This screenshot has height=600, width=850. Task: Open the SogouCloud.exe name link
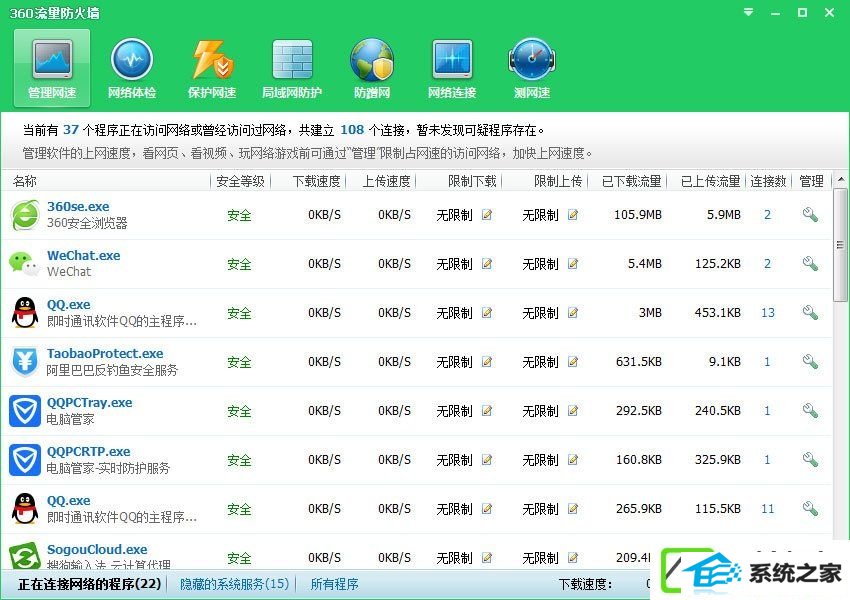(x=97, y=550)
